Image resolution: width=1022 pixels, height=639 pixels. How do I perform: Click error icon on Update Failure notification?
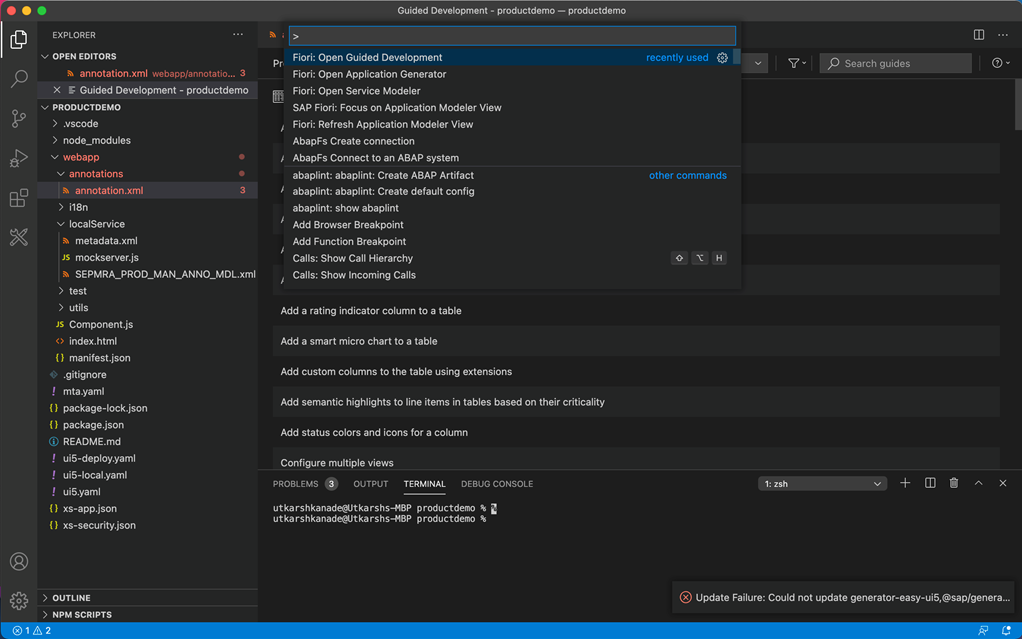(686, 597)
